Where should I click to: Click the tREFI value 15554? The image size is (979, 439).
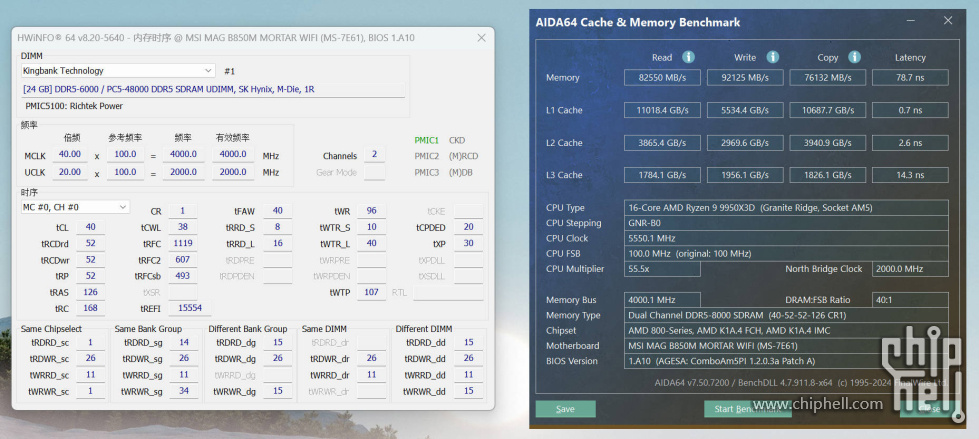click(190, 308)
